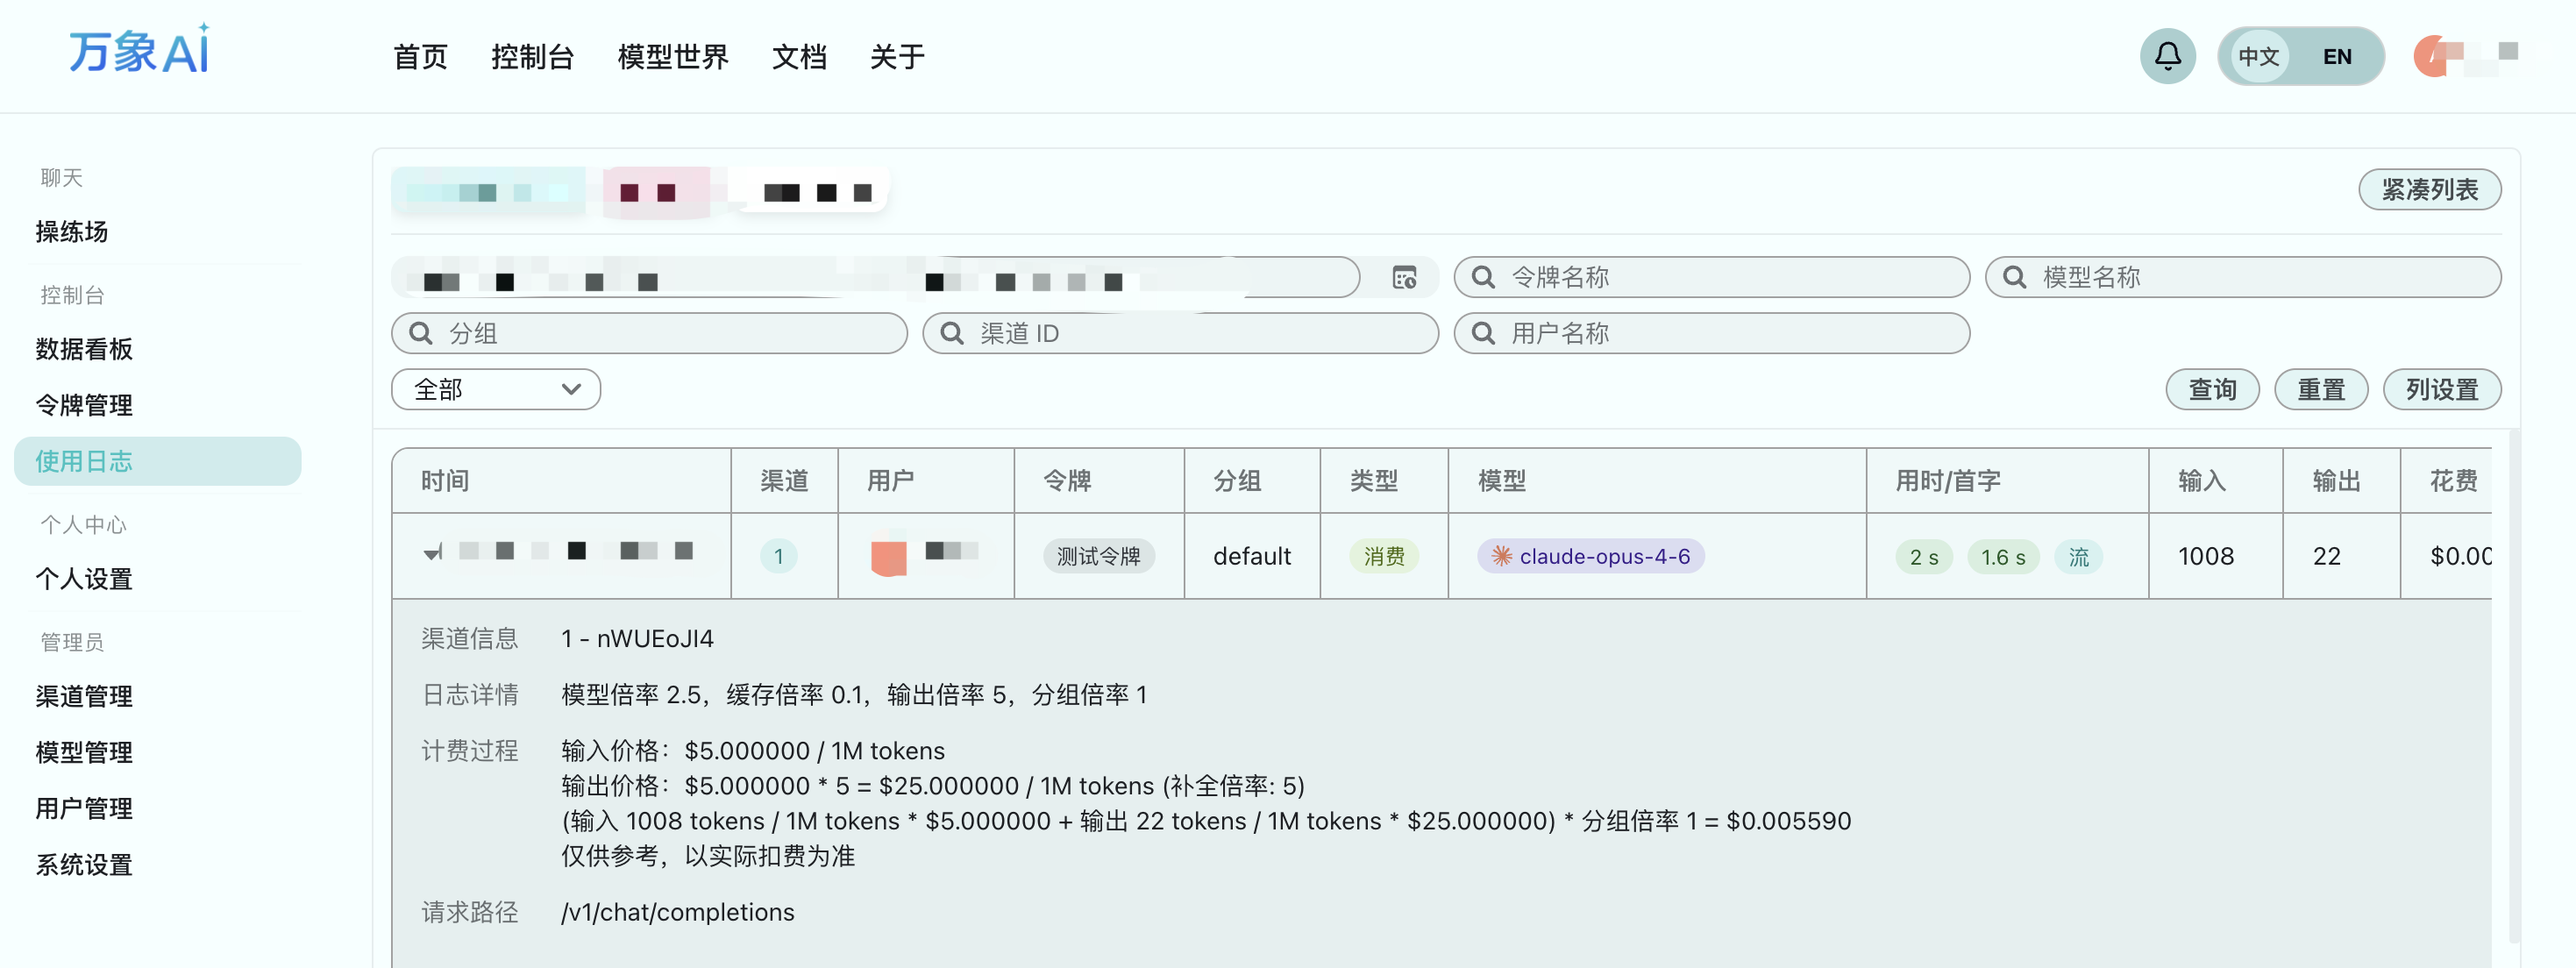This screenshot has width=2576, height=968.
Task: Click the 重置 reset button
Action: coord(2320,390)
